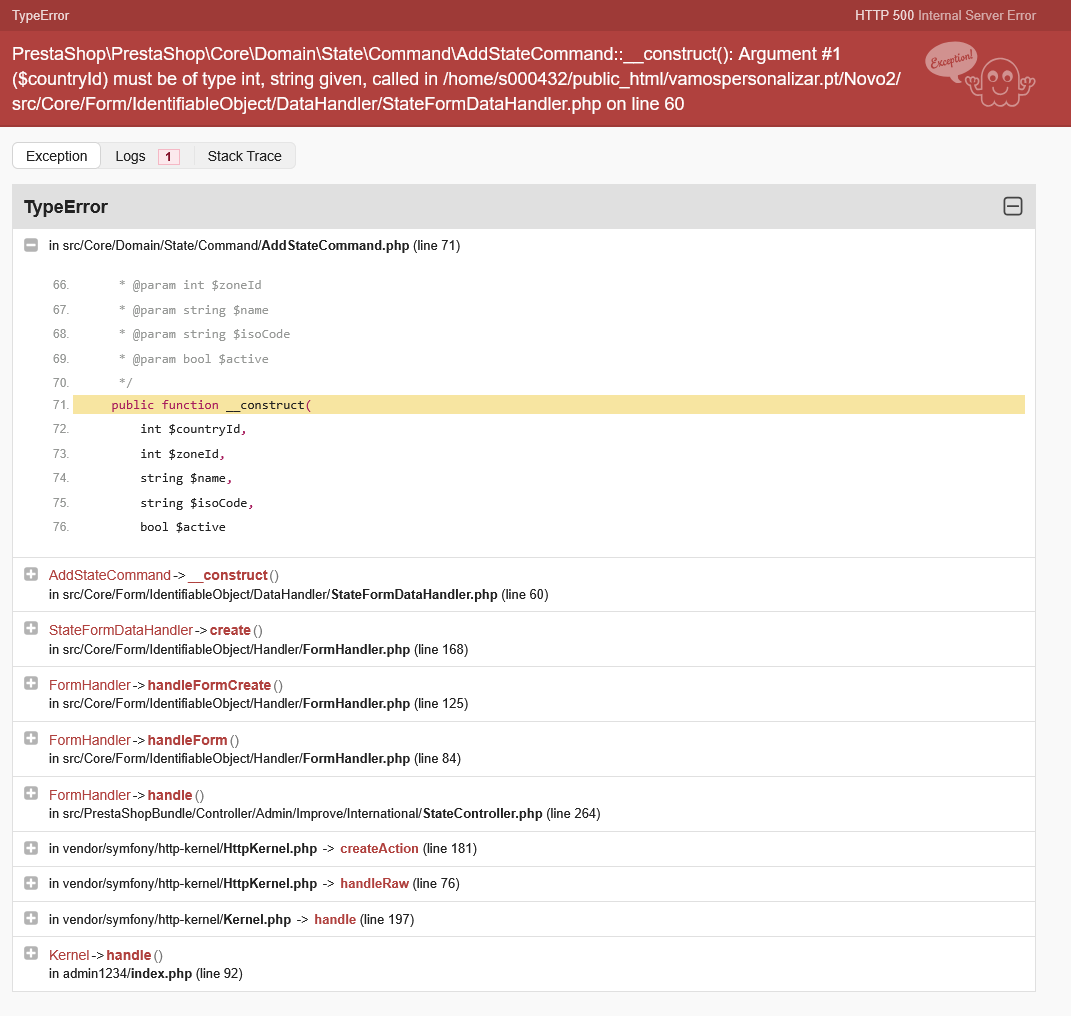Expand the FormHandler->handle trace entry
The image size is (1071, 1016).
pyautogui.click(x=31, y=793)
